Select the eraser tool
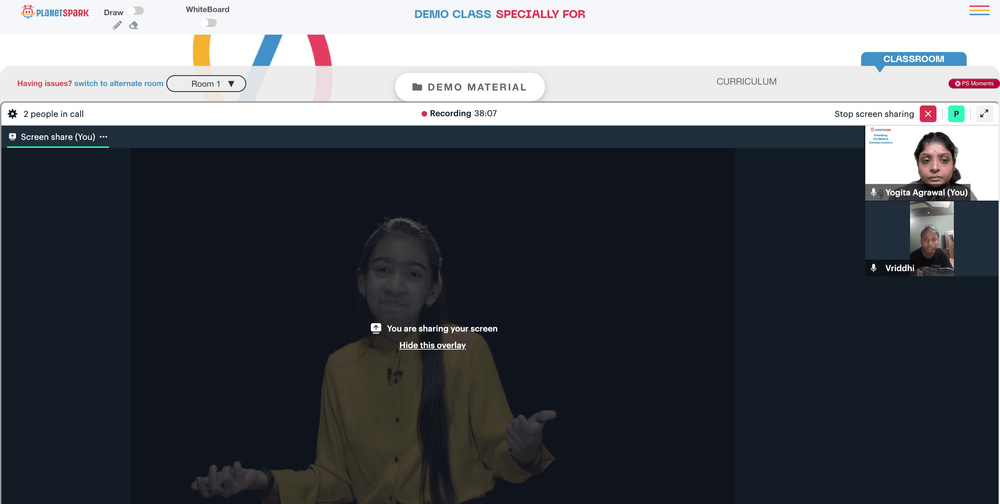 tap(133, 25)
